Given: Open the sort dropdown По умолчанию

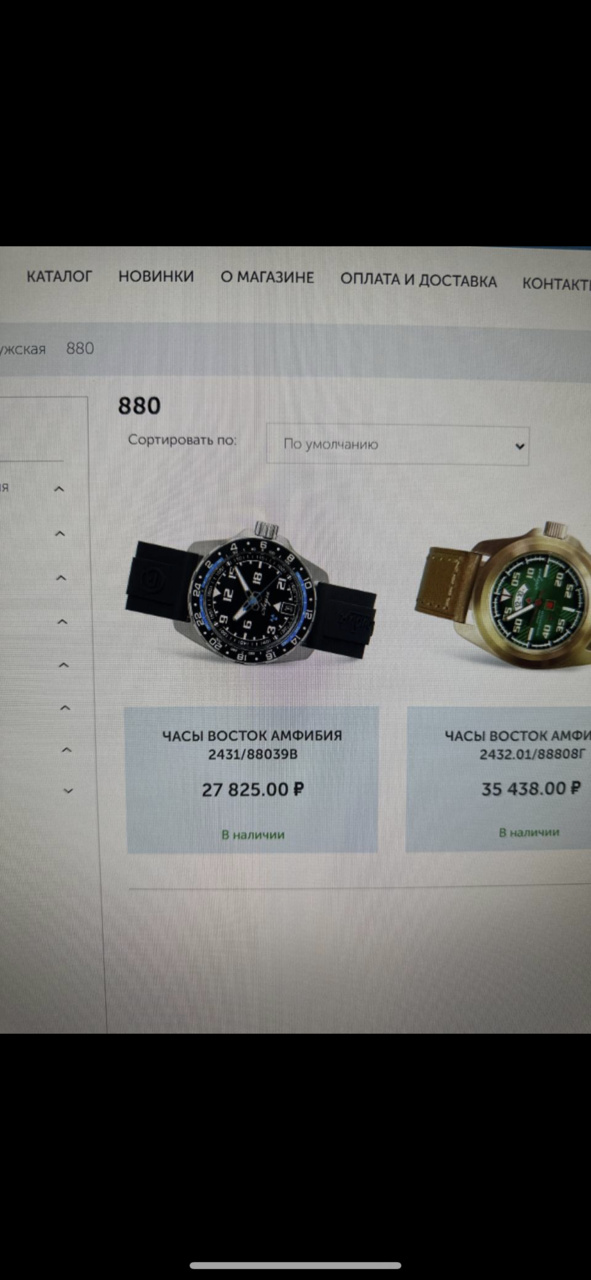Looking at the screenshot, I should 397,445.
